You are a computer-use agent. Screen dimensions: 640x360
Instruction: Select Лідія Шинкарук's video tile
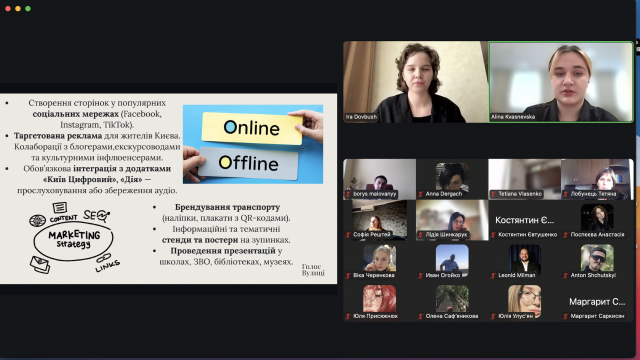point(452,220)
